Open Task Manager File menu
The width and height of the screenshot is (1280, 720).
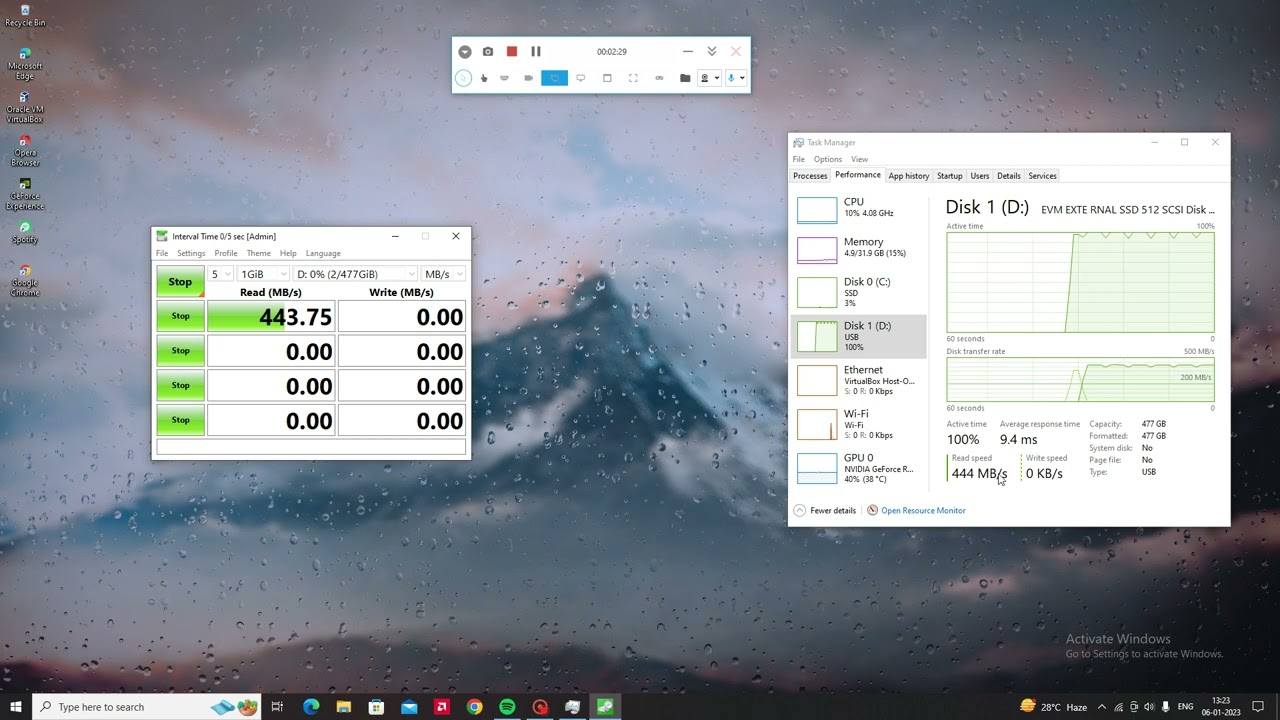click(x=799, y=159)
